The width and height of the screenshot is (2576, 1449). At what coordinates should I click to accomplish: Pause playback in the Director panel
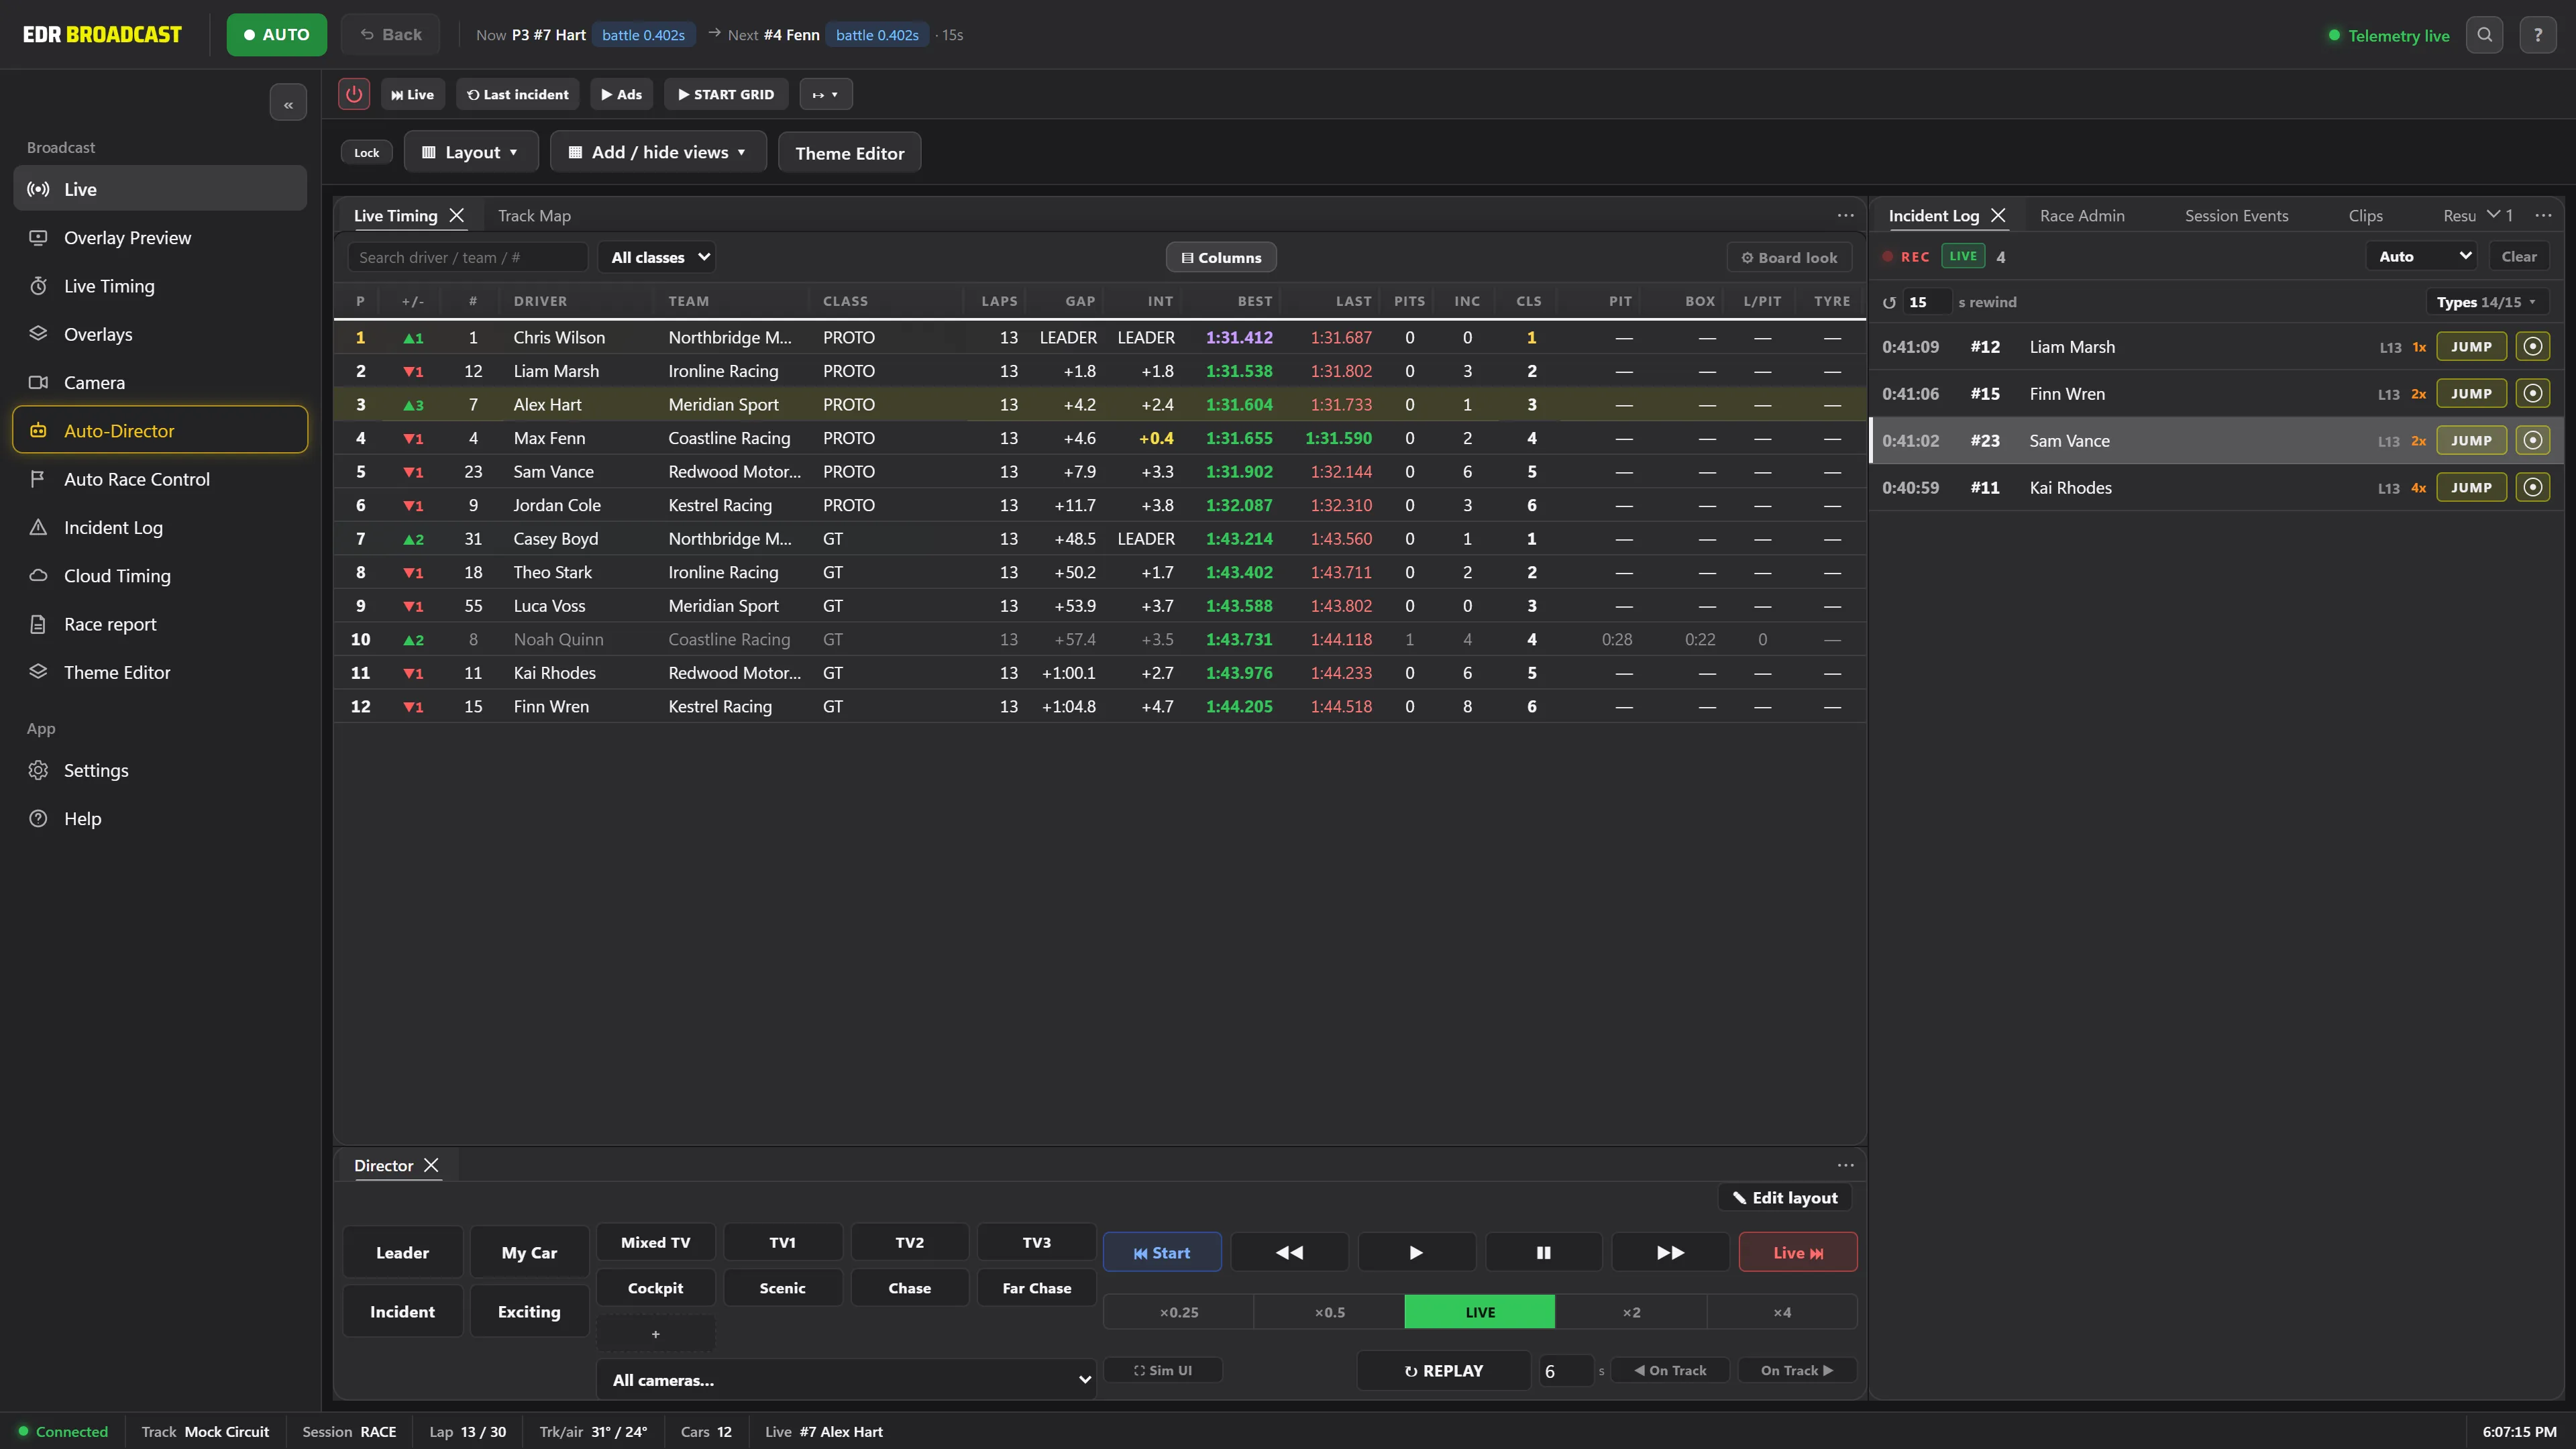(x=1543, y=1253)
